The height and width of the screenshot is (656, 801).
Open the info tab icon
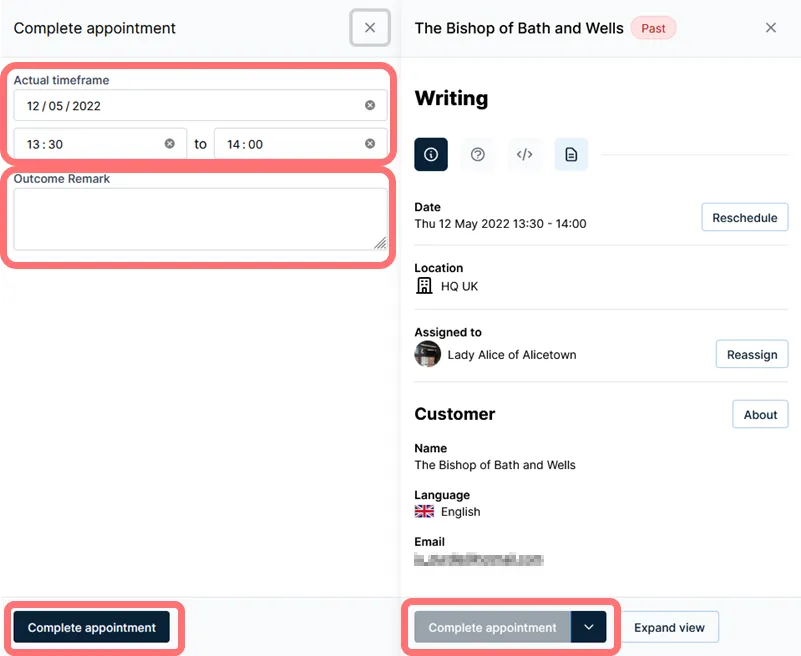[431, 154]
